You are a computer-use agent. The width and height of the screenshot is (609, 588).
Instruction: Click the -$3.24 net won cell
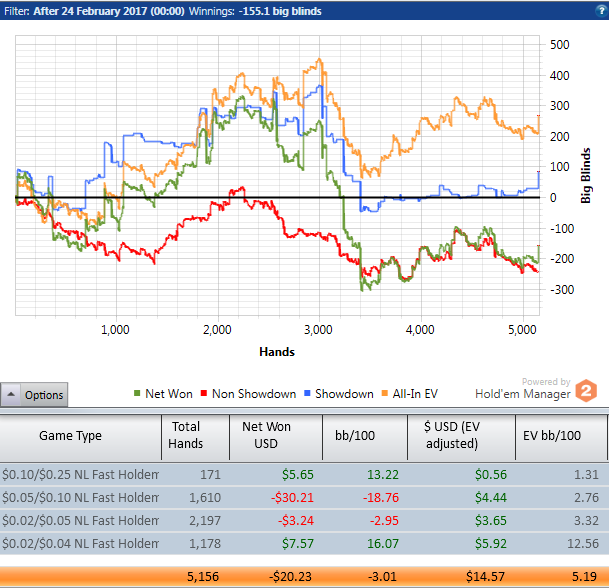[296, 520]
